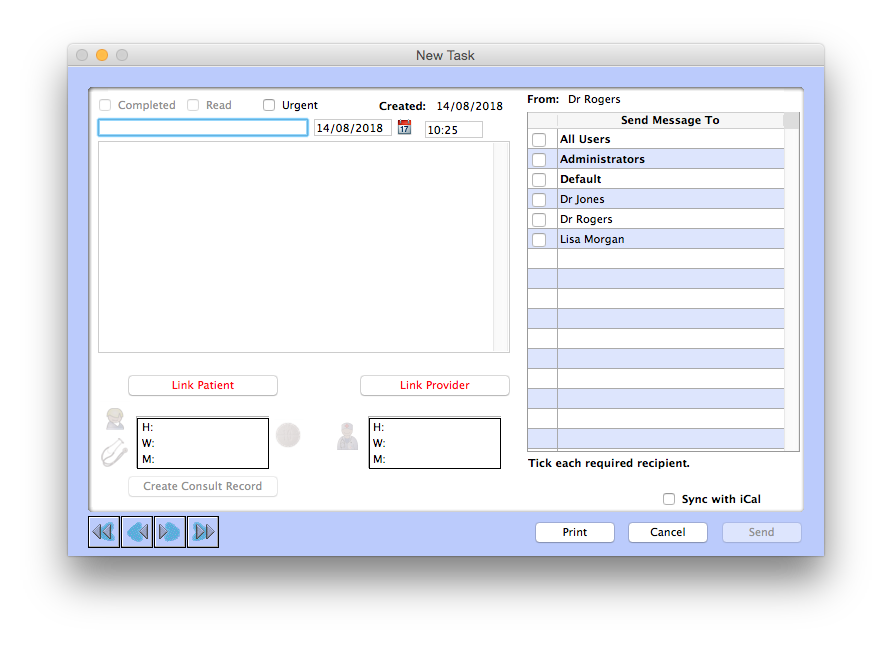This screenshot has width=892, height=648.
Task: Click the Link Patient button
Action: point(203,385)
